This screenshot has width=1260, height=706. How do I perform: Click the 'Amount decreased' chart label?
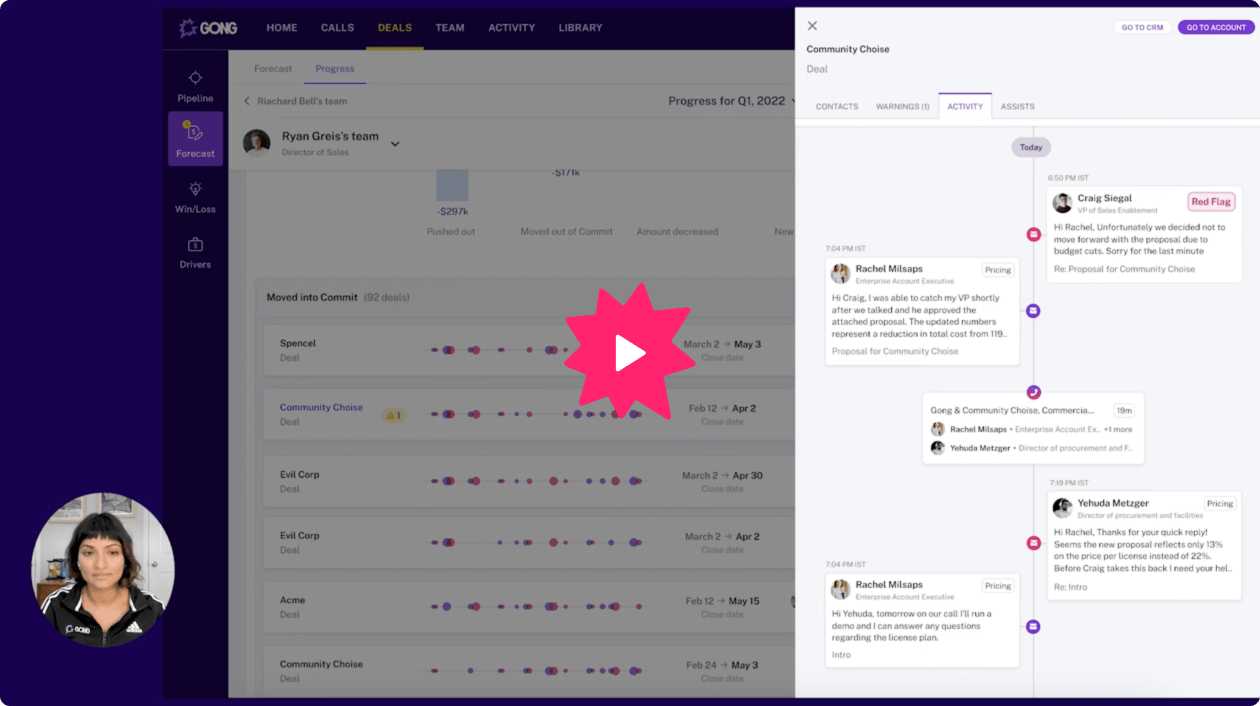pyautogui.click(x=677, y=232)
